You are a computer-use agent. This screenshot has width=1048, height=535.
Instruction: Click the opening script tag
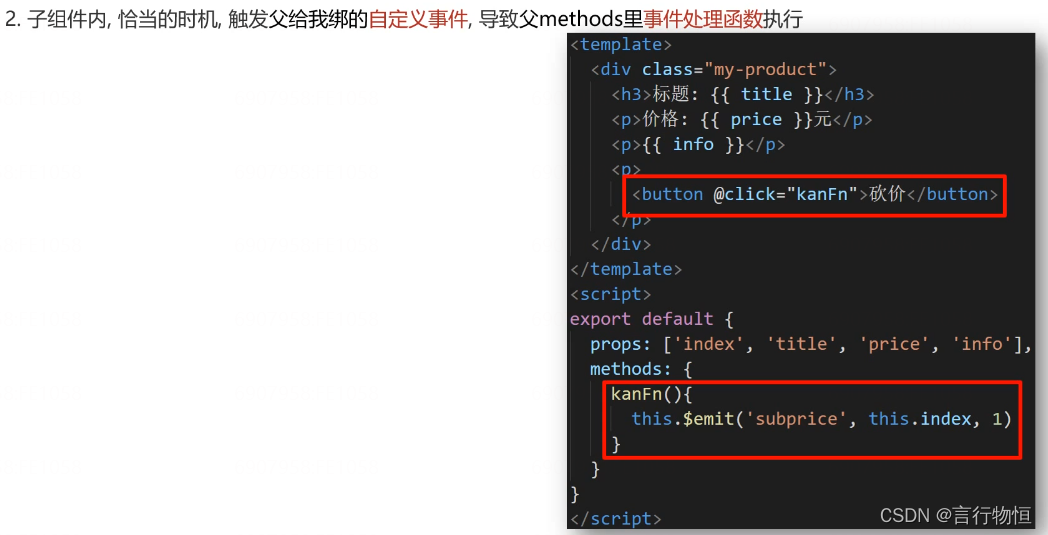610,295
